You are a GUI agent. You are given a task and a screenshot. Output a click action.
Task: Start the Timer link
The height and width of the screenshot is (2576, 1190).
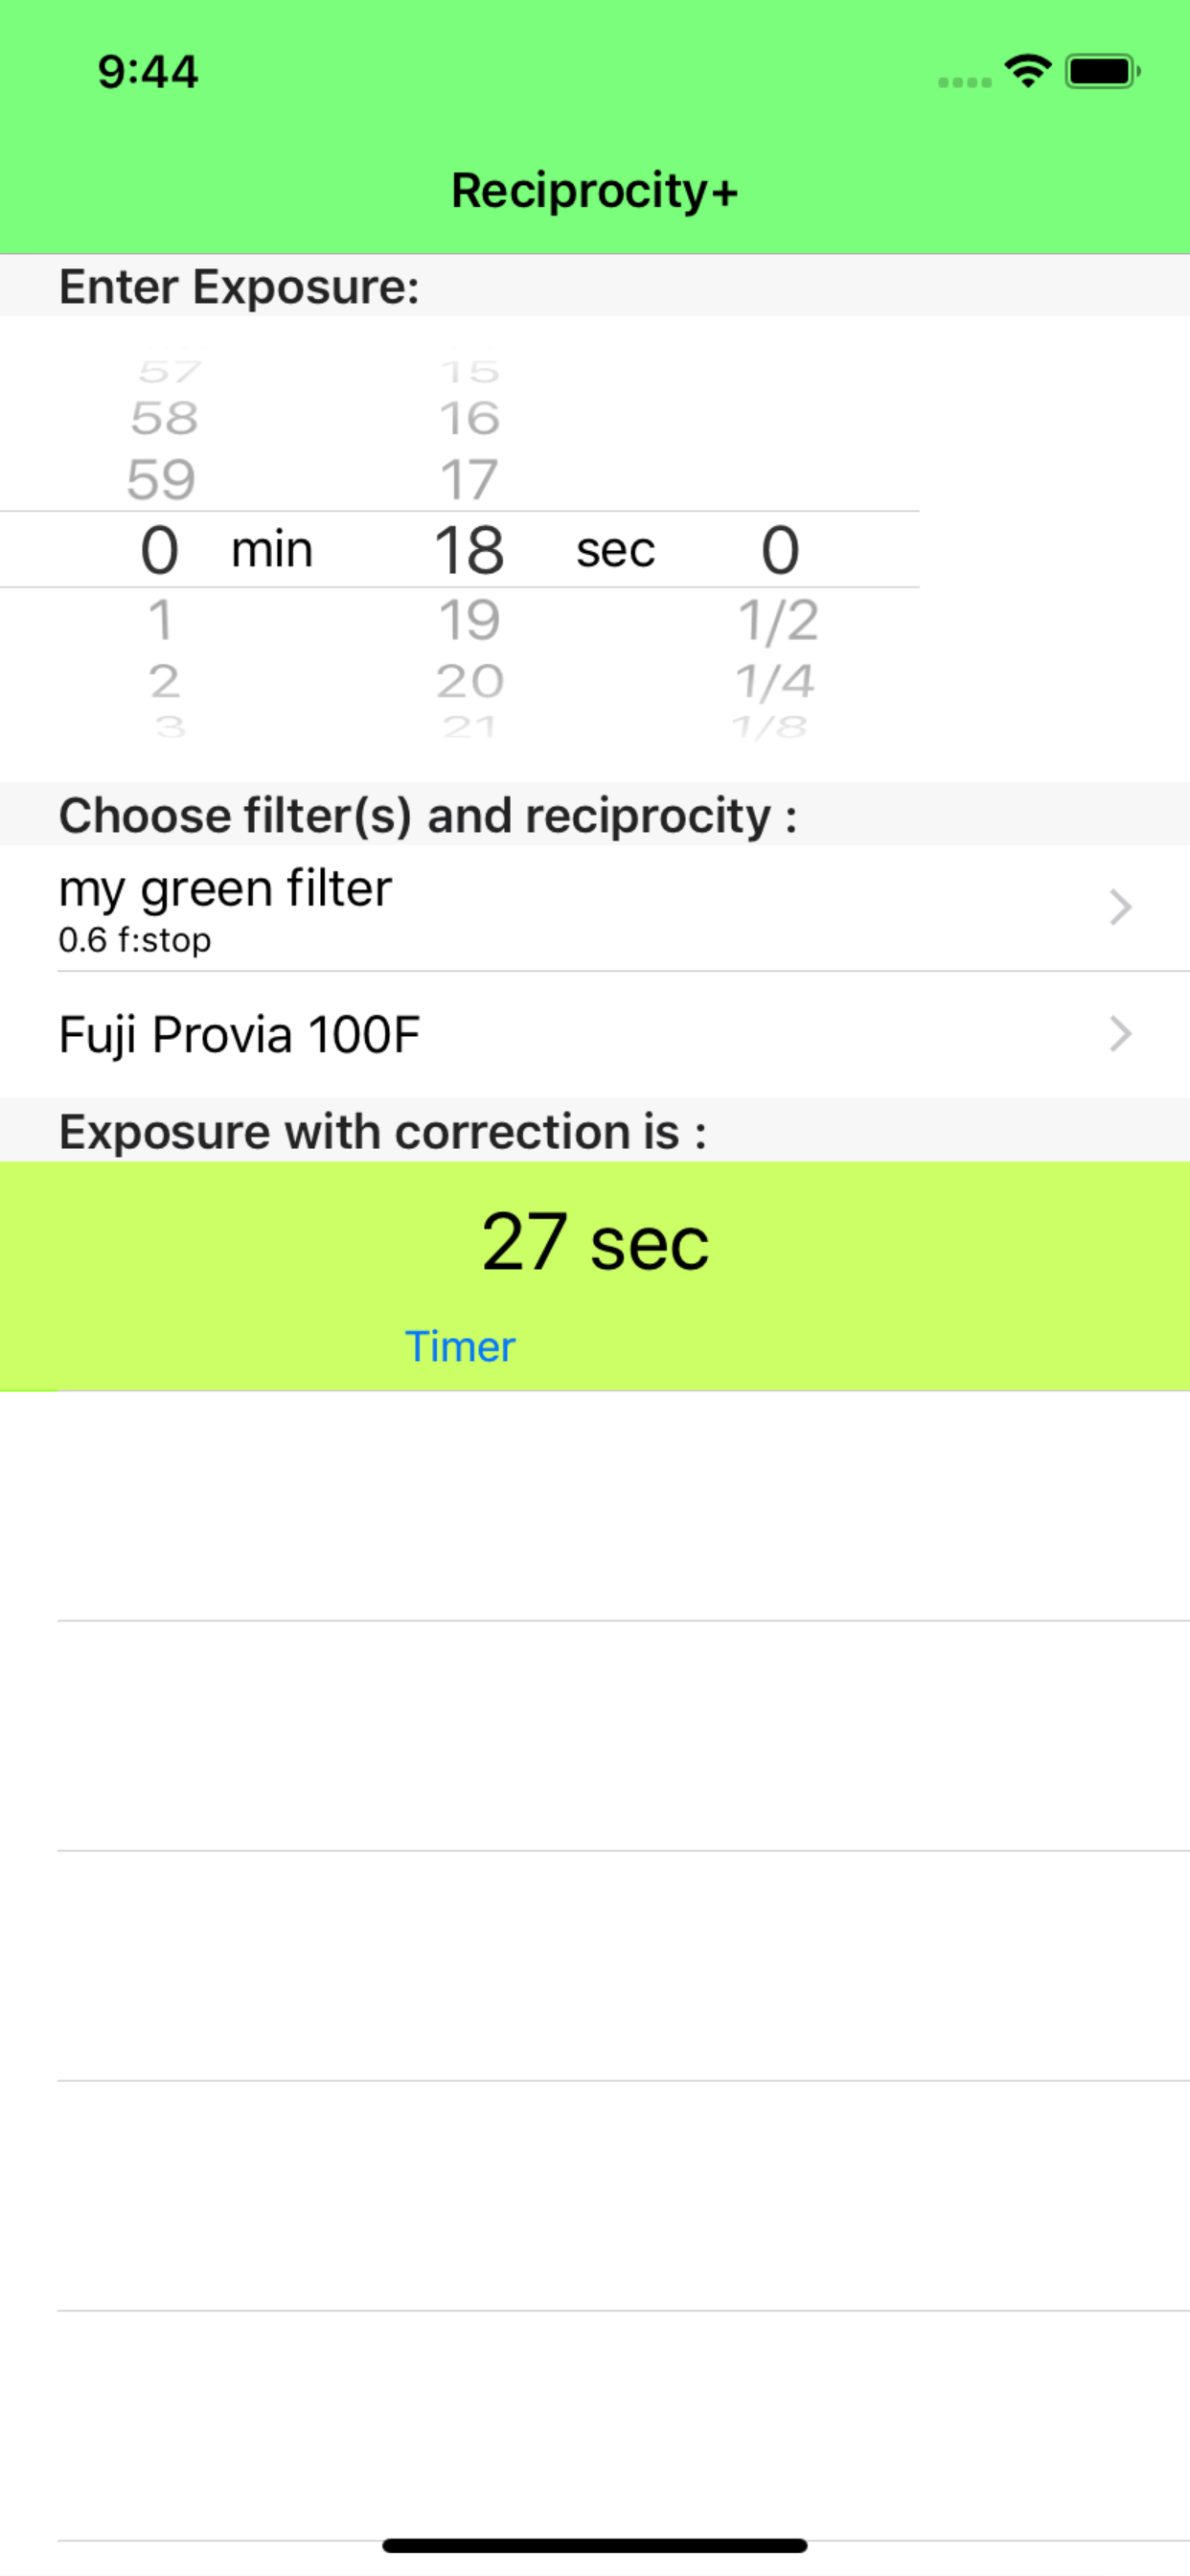[460, 1346]
